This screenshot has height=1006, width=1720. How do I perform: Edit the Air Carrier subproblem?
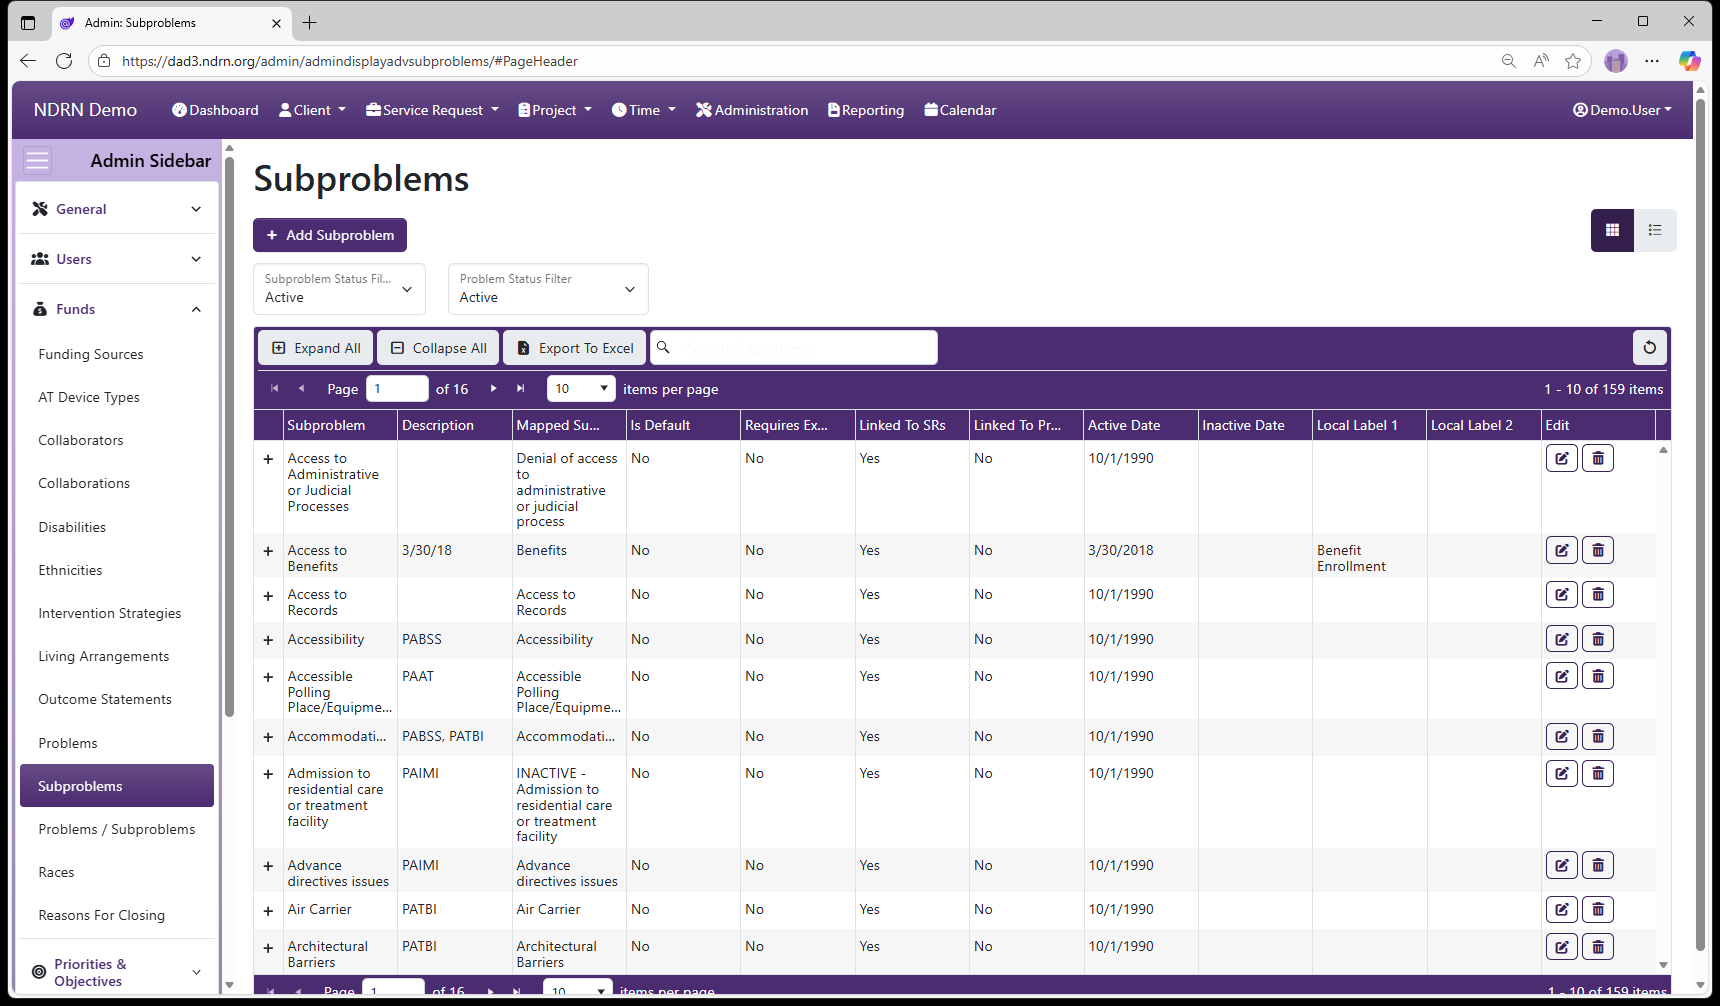pos(1561,909)
